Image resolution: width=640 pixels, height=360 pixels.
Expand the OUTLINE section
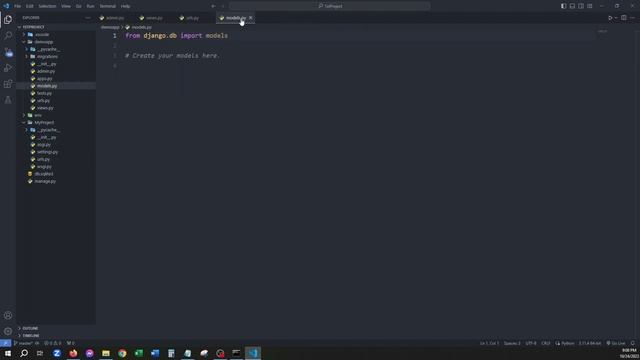(30, 328)
